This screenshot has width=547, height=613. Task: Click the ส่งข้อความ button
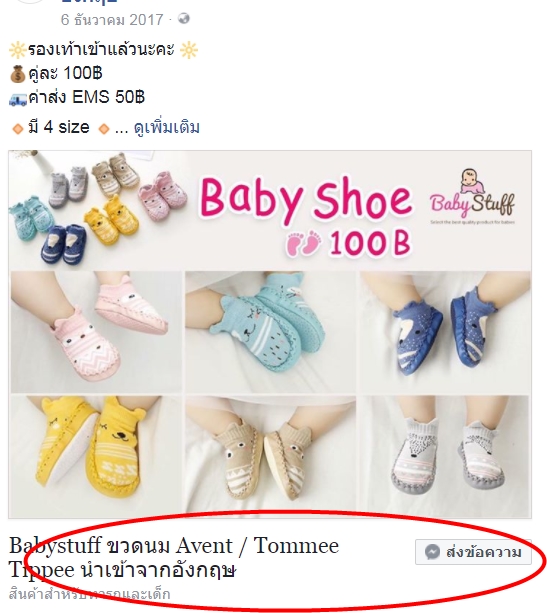point(473,552)
